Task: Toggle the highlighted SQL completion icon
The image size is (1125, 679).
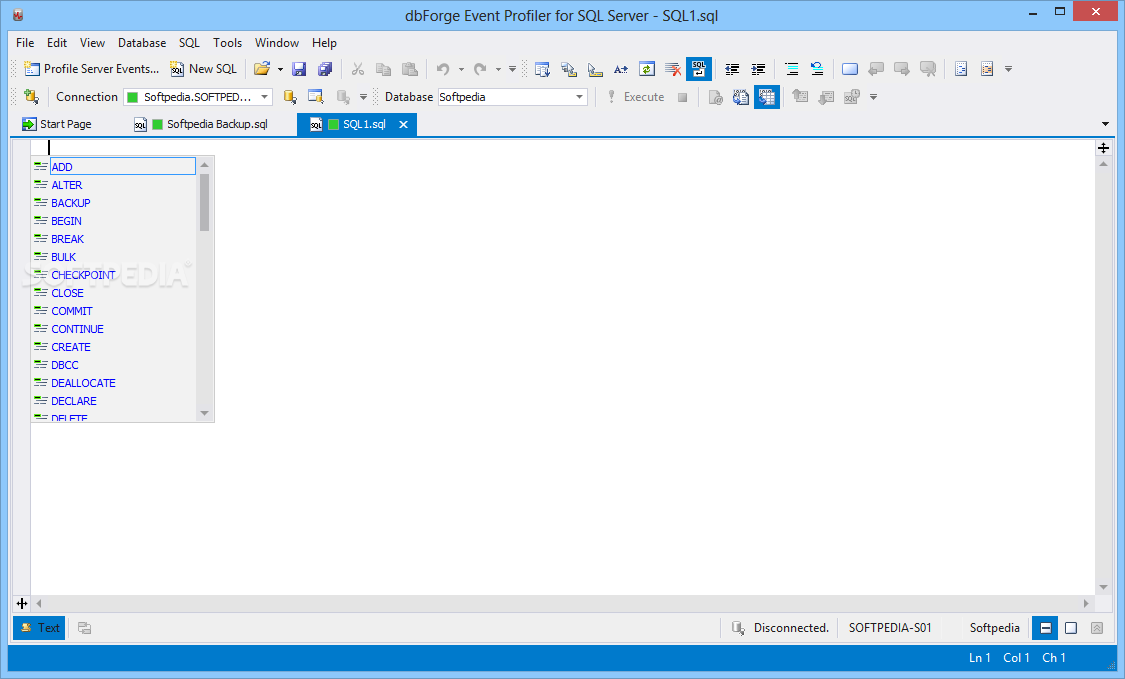Action: click(x=699, y=69)
